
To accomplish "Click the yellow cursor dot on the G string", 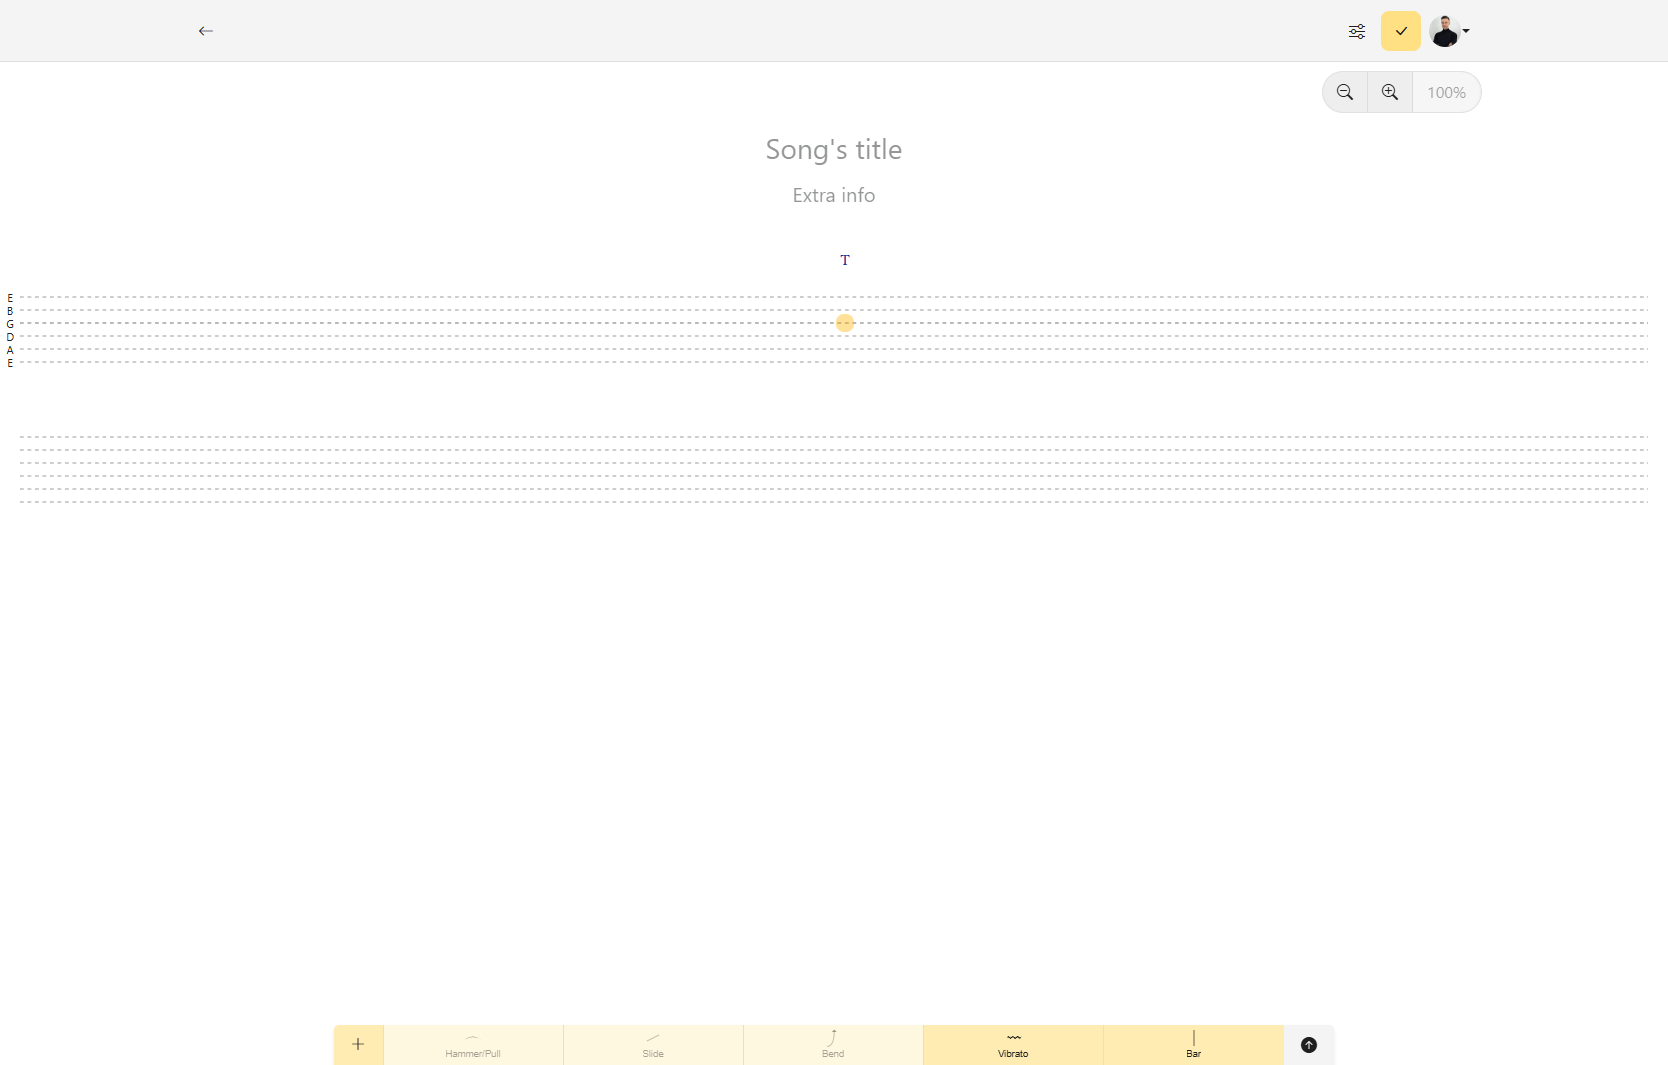I will (845, 323).
